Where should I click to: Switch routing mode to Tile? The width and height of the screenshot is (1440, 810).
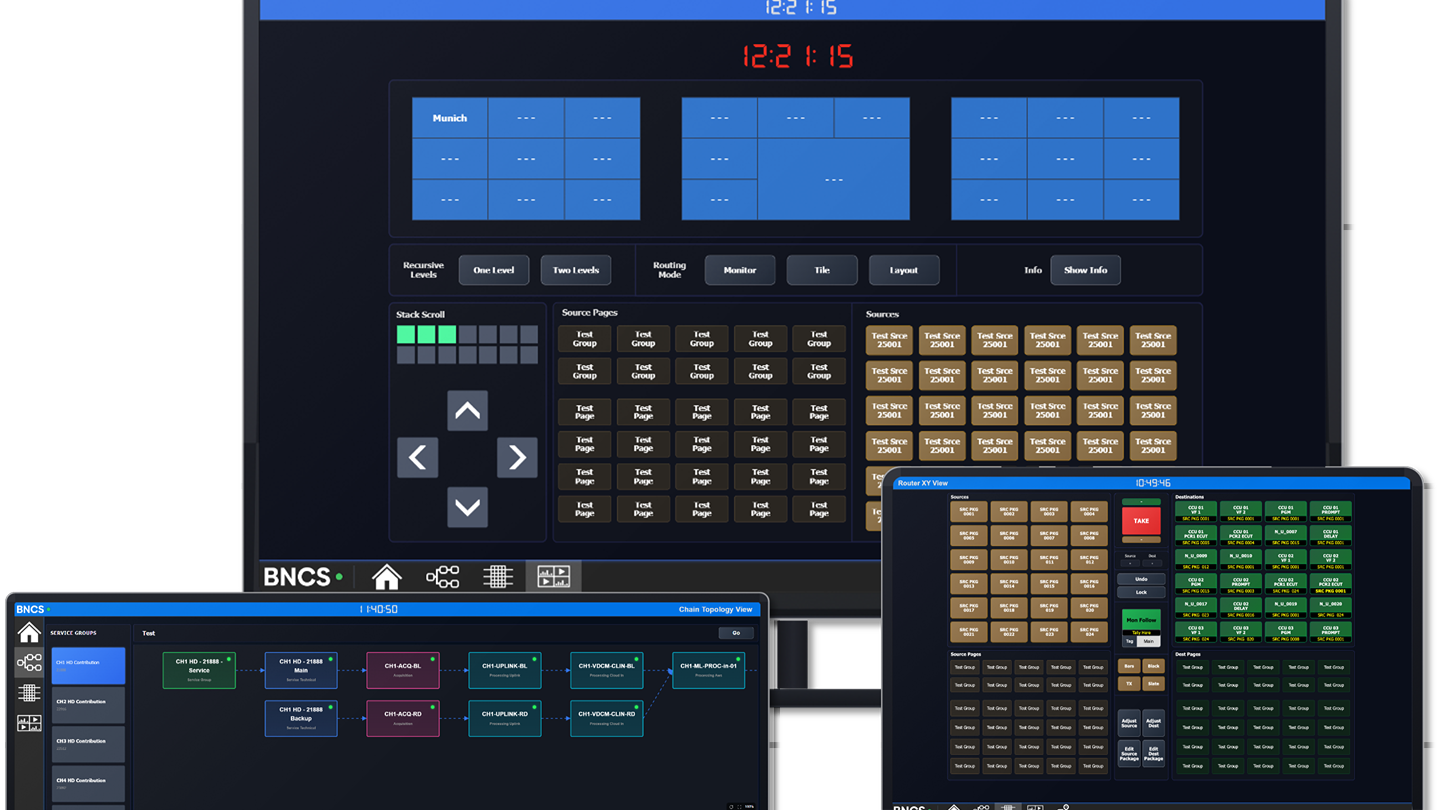[822, 270]
